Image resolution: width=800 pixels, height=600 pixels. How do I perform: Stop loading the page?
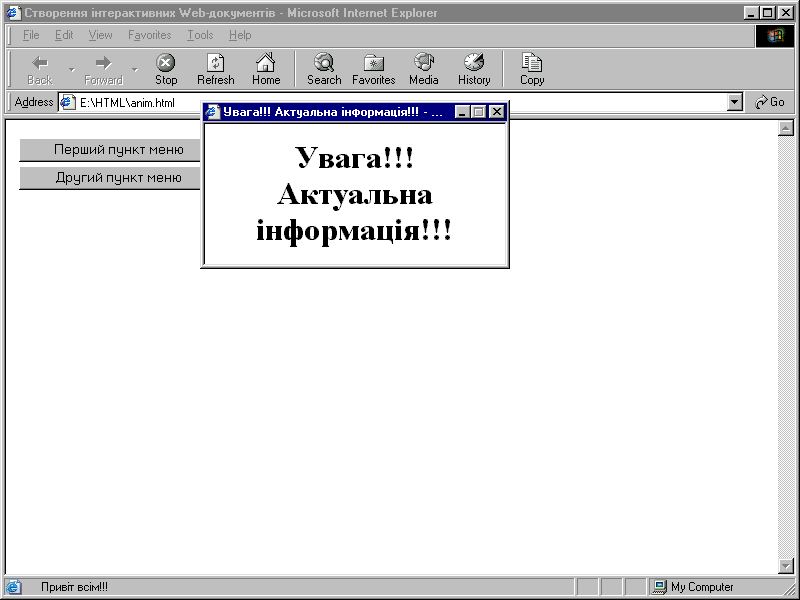pos(166,70)
